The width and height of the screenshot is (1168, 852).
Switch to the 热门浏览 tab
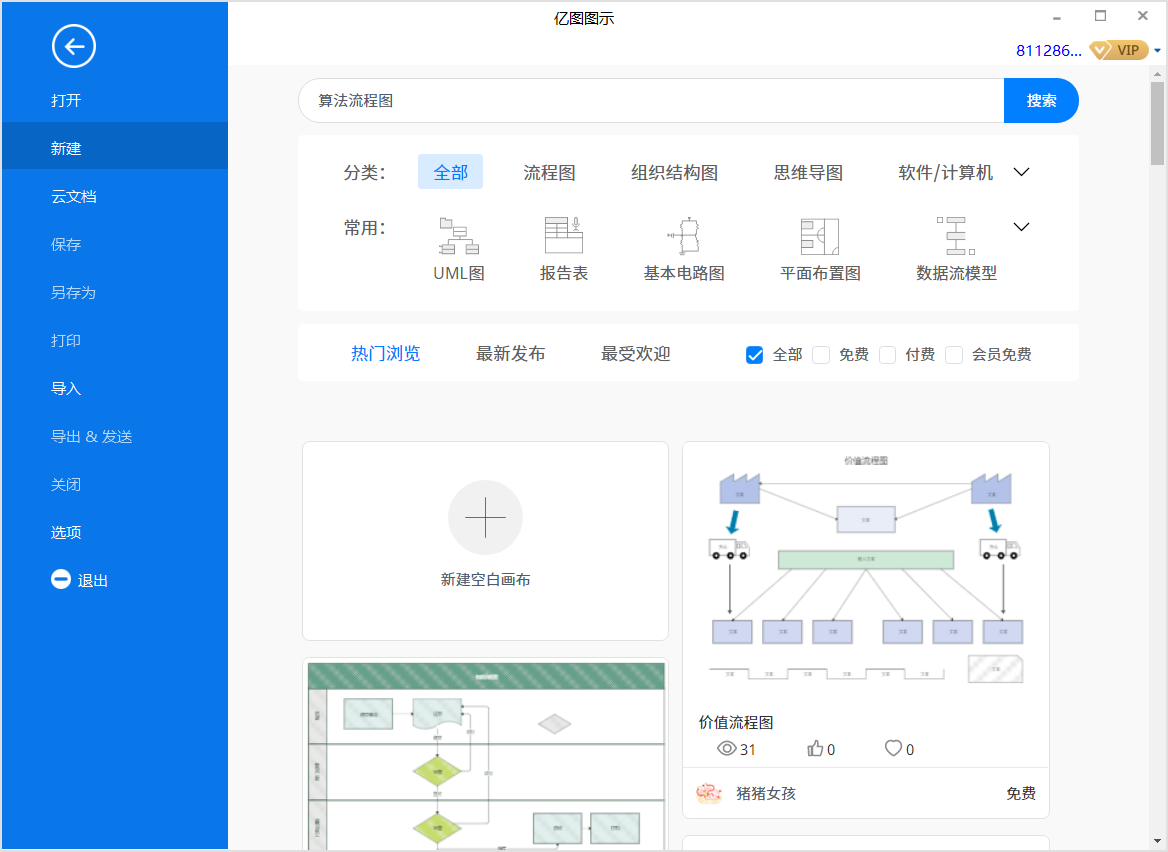(385, 354)
